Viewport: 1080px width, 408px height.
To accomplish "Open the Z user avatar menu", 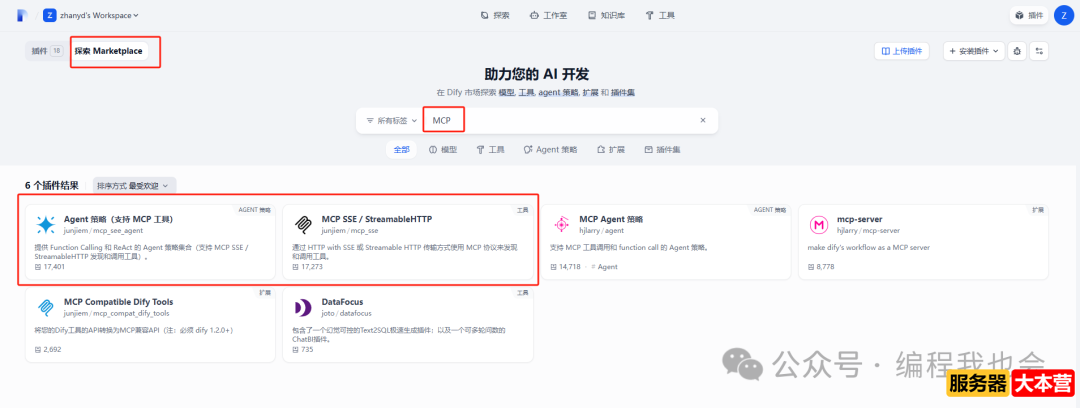I will coord(1064,15).
